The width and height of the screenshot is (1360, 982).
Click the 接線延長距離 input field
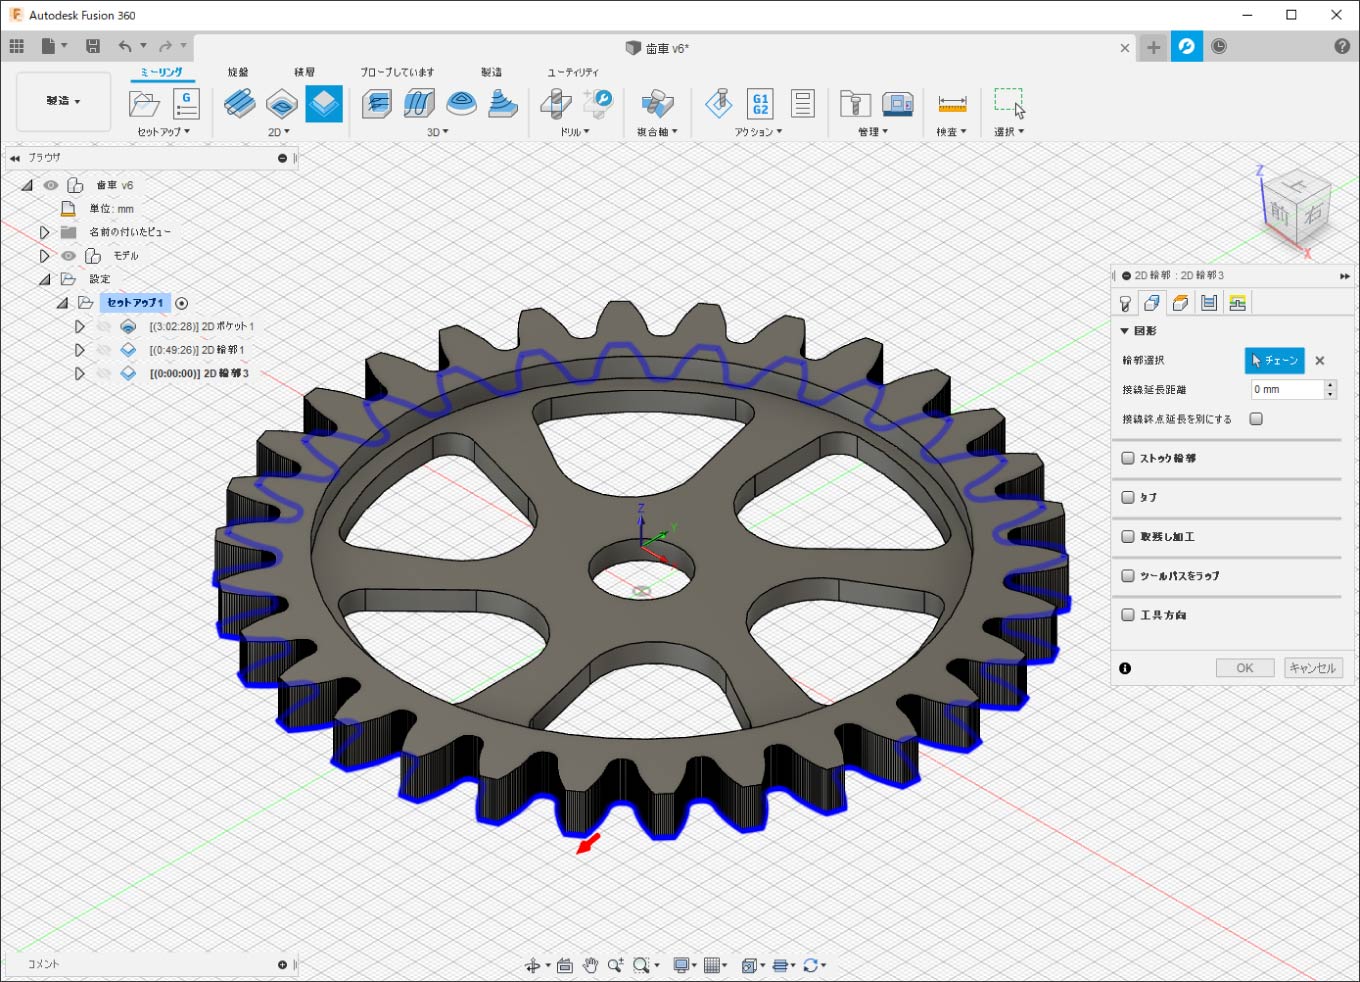[1287, 390]
